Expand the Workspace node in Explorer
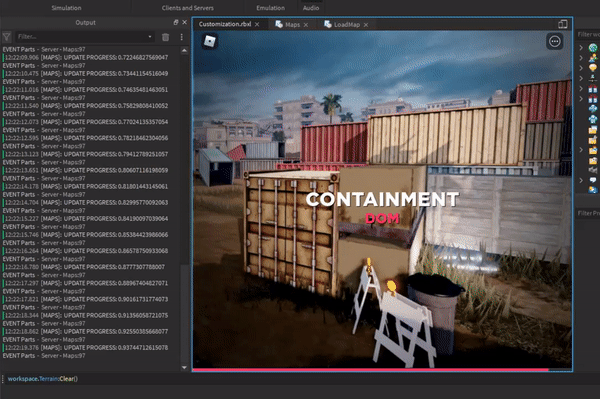Screen dimensions: 600x399 [581, 47]
